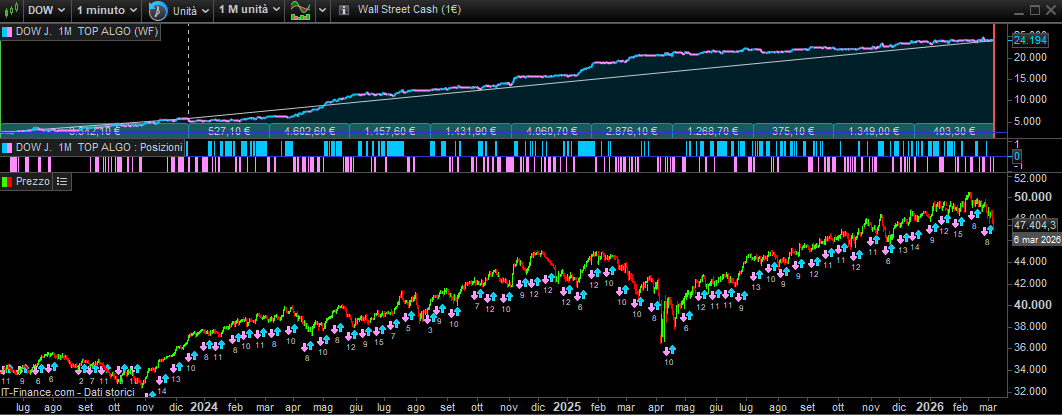
Task: Open the DOW instrument dropdown
Action: 46,10
